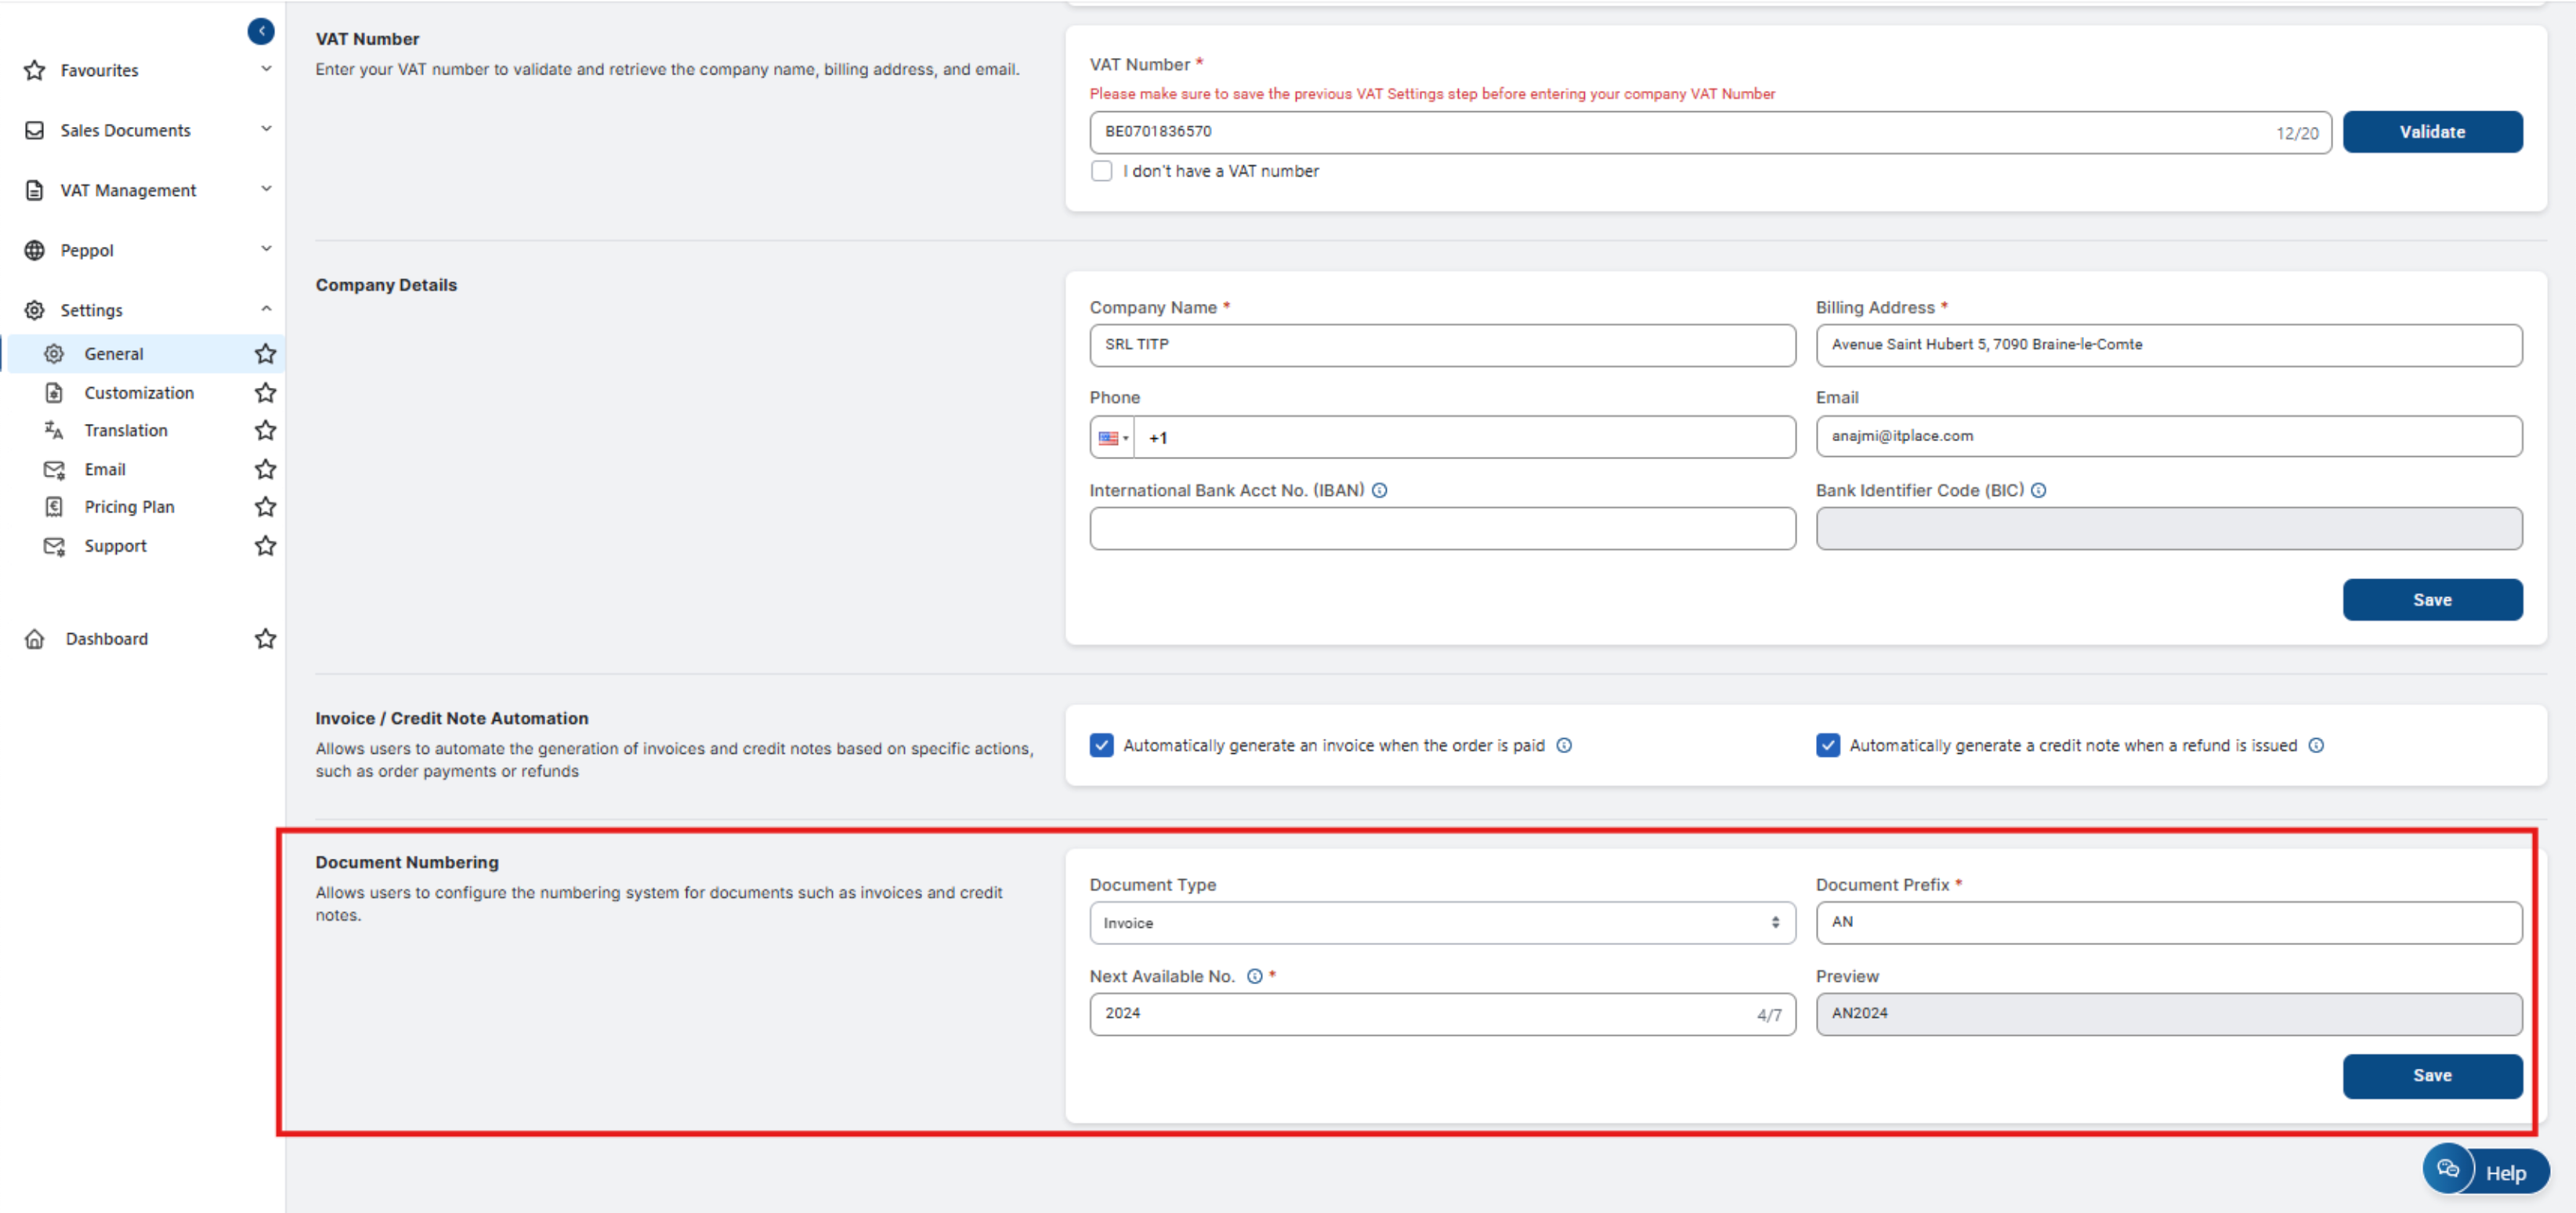Uncheck automatic credit note on refund
The width and height of the screenshot is (2576, 1213).
click(1828, 746)
